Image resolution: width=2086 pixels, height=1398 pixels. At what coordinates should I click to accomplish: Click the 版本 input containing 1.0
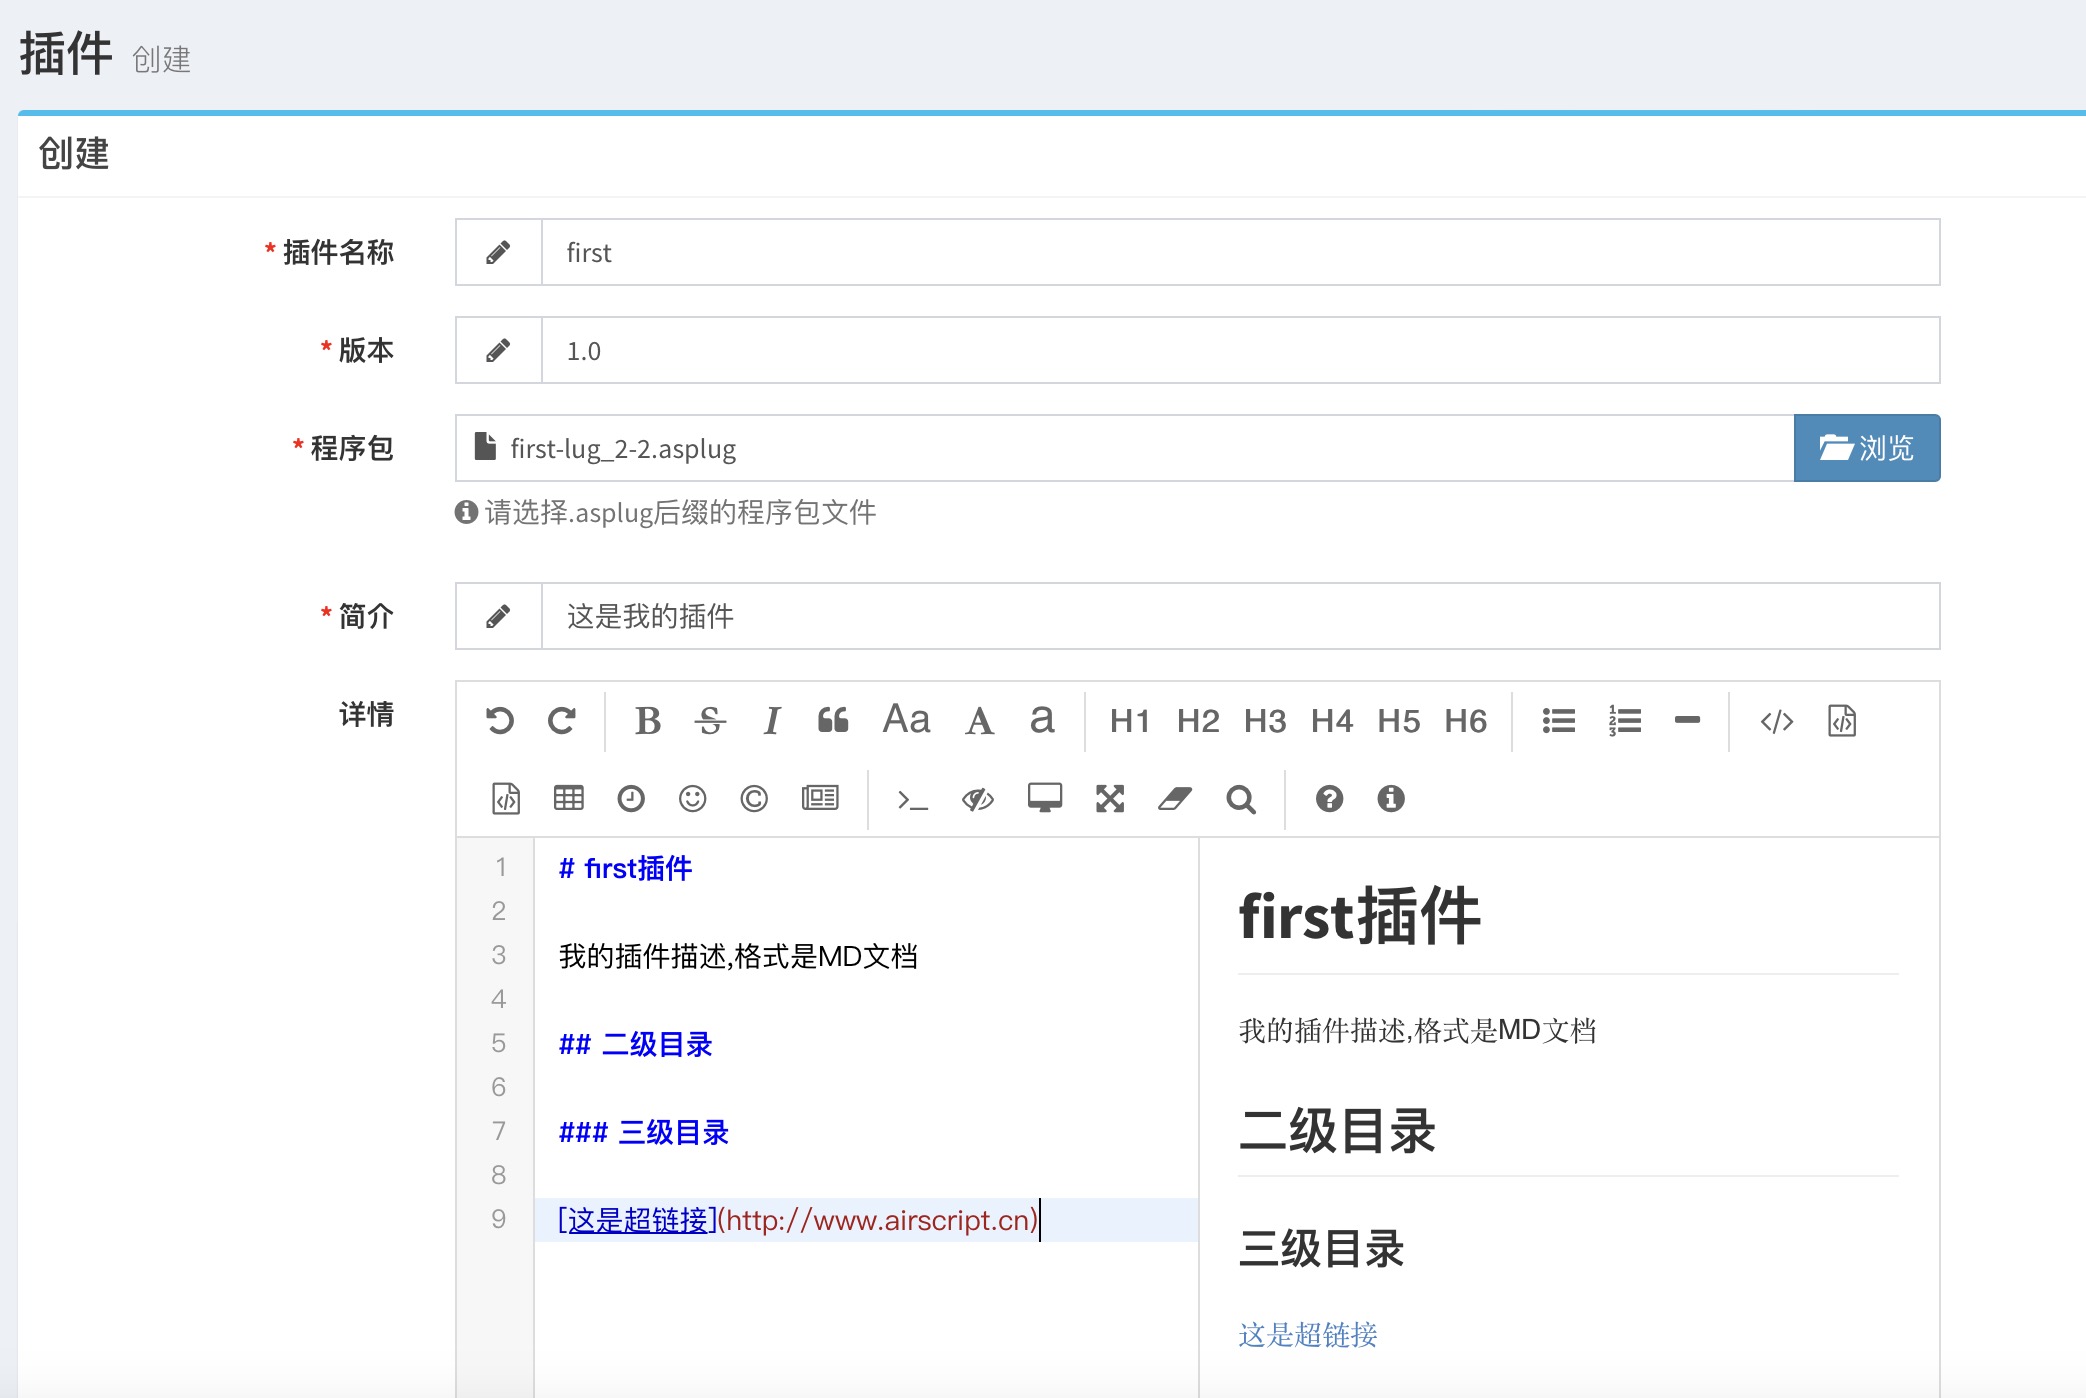[1240, 350]
